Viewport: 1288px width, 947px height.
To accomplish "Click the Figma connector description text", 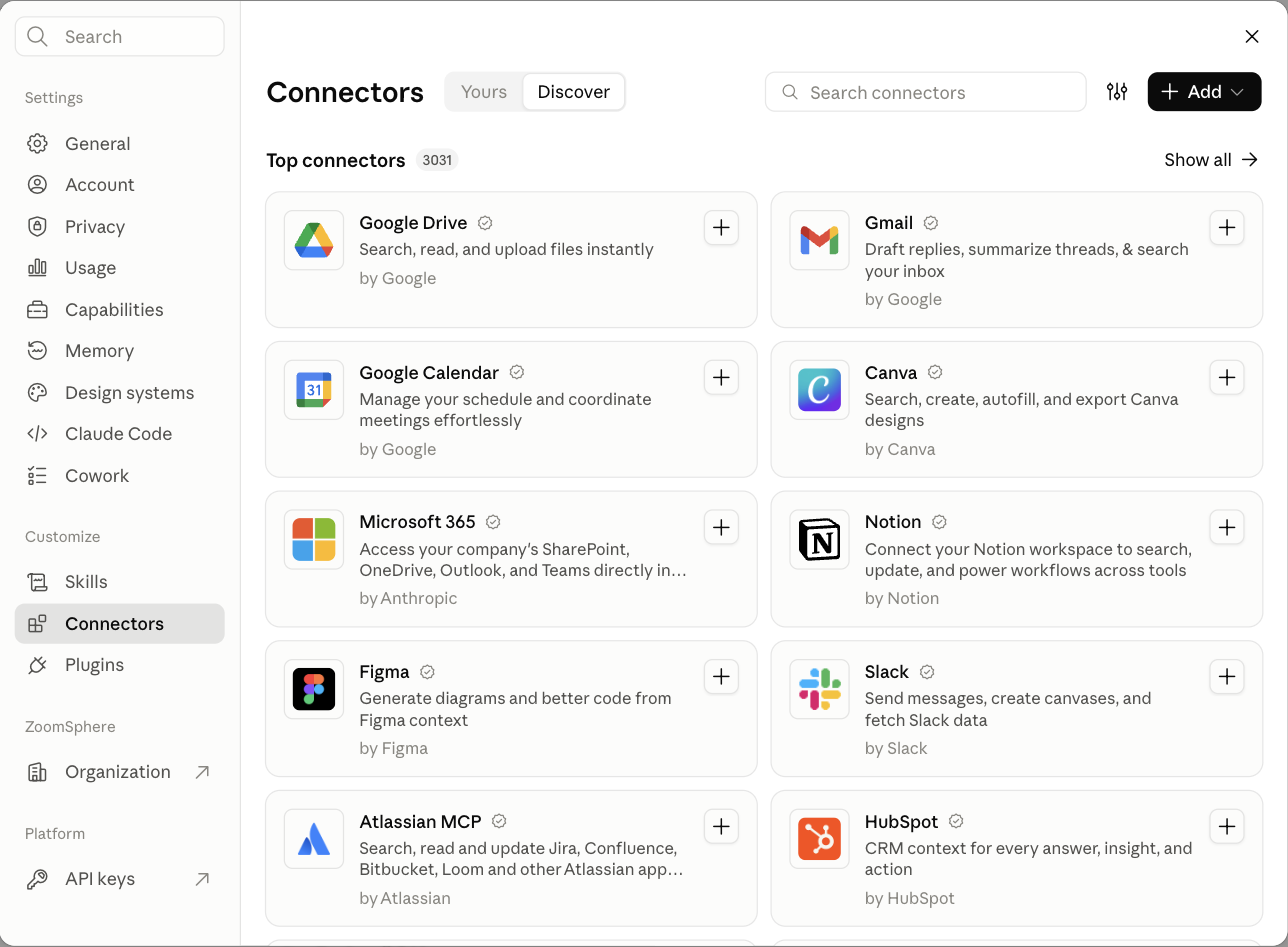I will 515,709.
